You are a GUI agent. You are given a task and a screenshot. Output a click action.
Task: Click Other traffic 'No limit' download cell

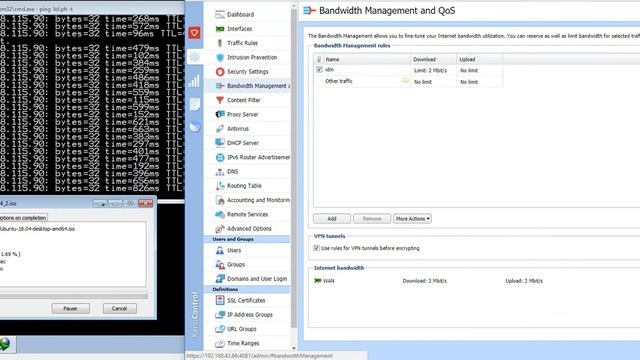click(x=423, y=82)
